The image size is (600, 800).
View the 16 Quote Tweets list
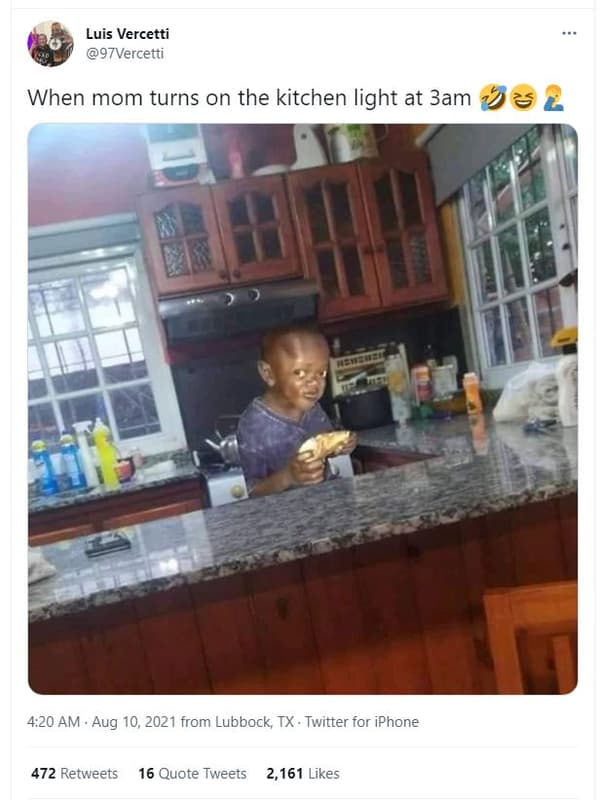coord(192,773)
